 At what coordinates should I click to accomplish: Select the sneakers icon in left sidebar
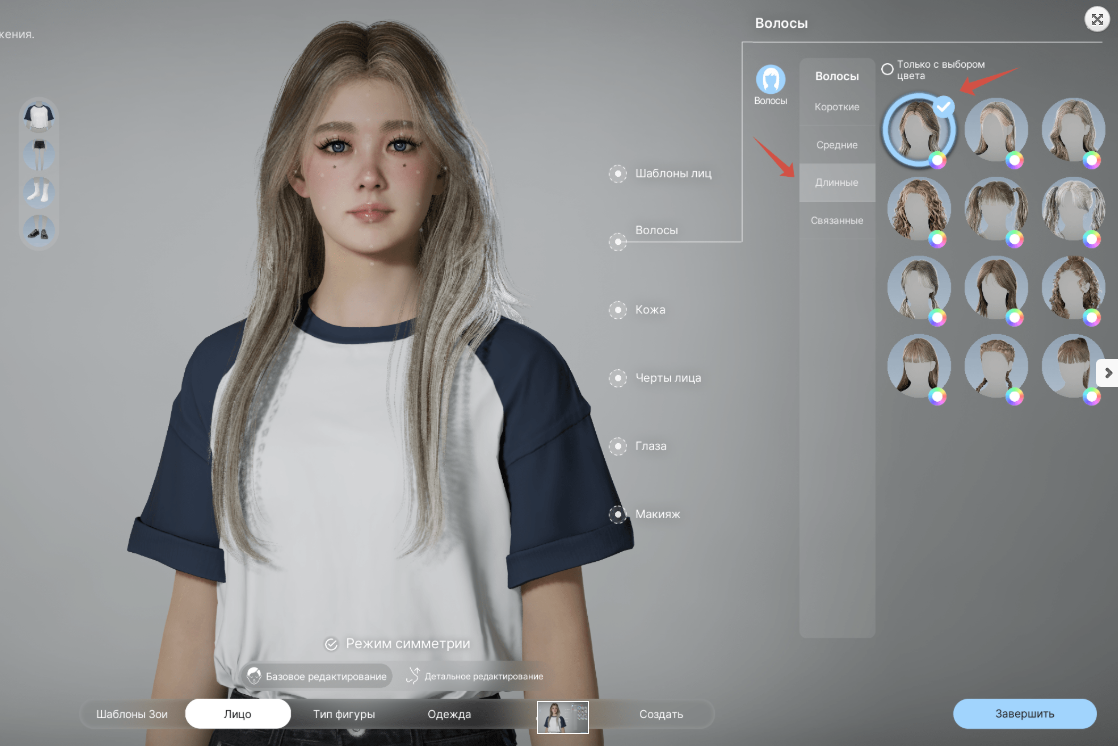39,230
